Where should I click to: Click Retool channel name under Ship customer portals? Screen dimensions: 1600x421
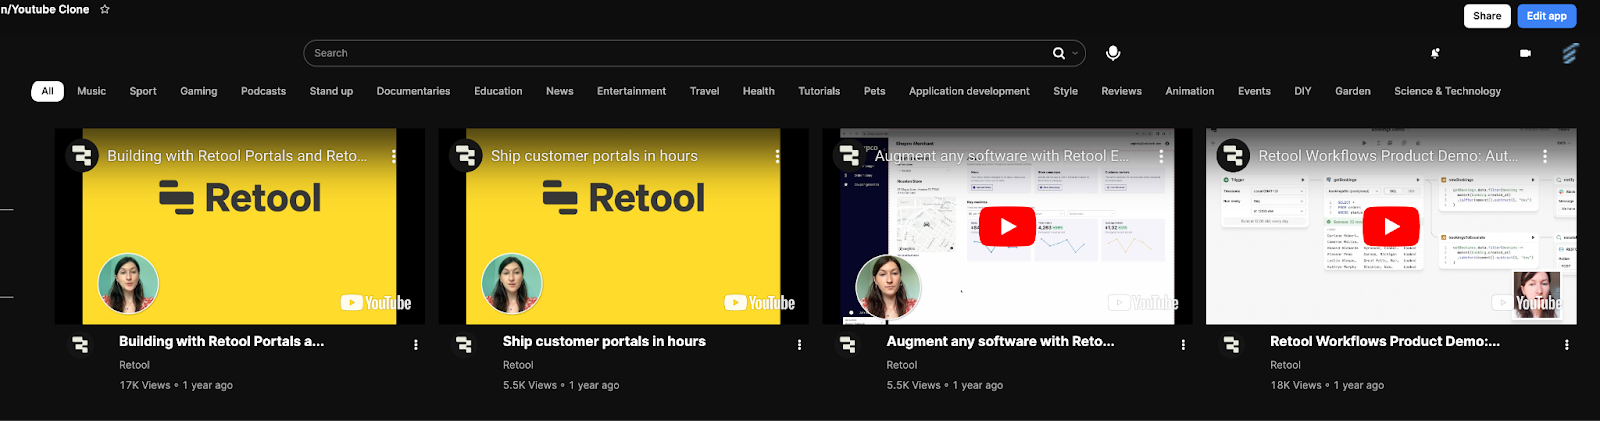518,365
